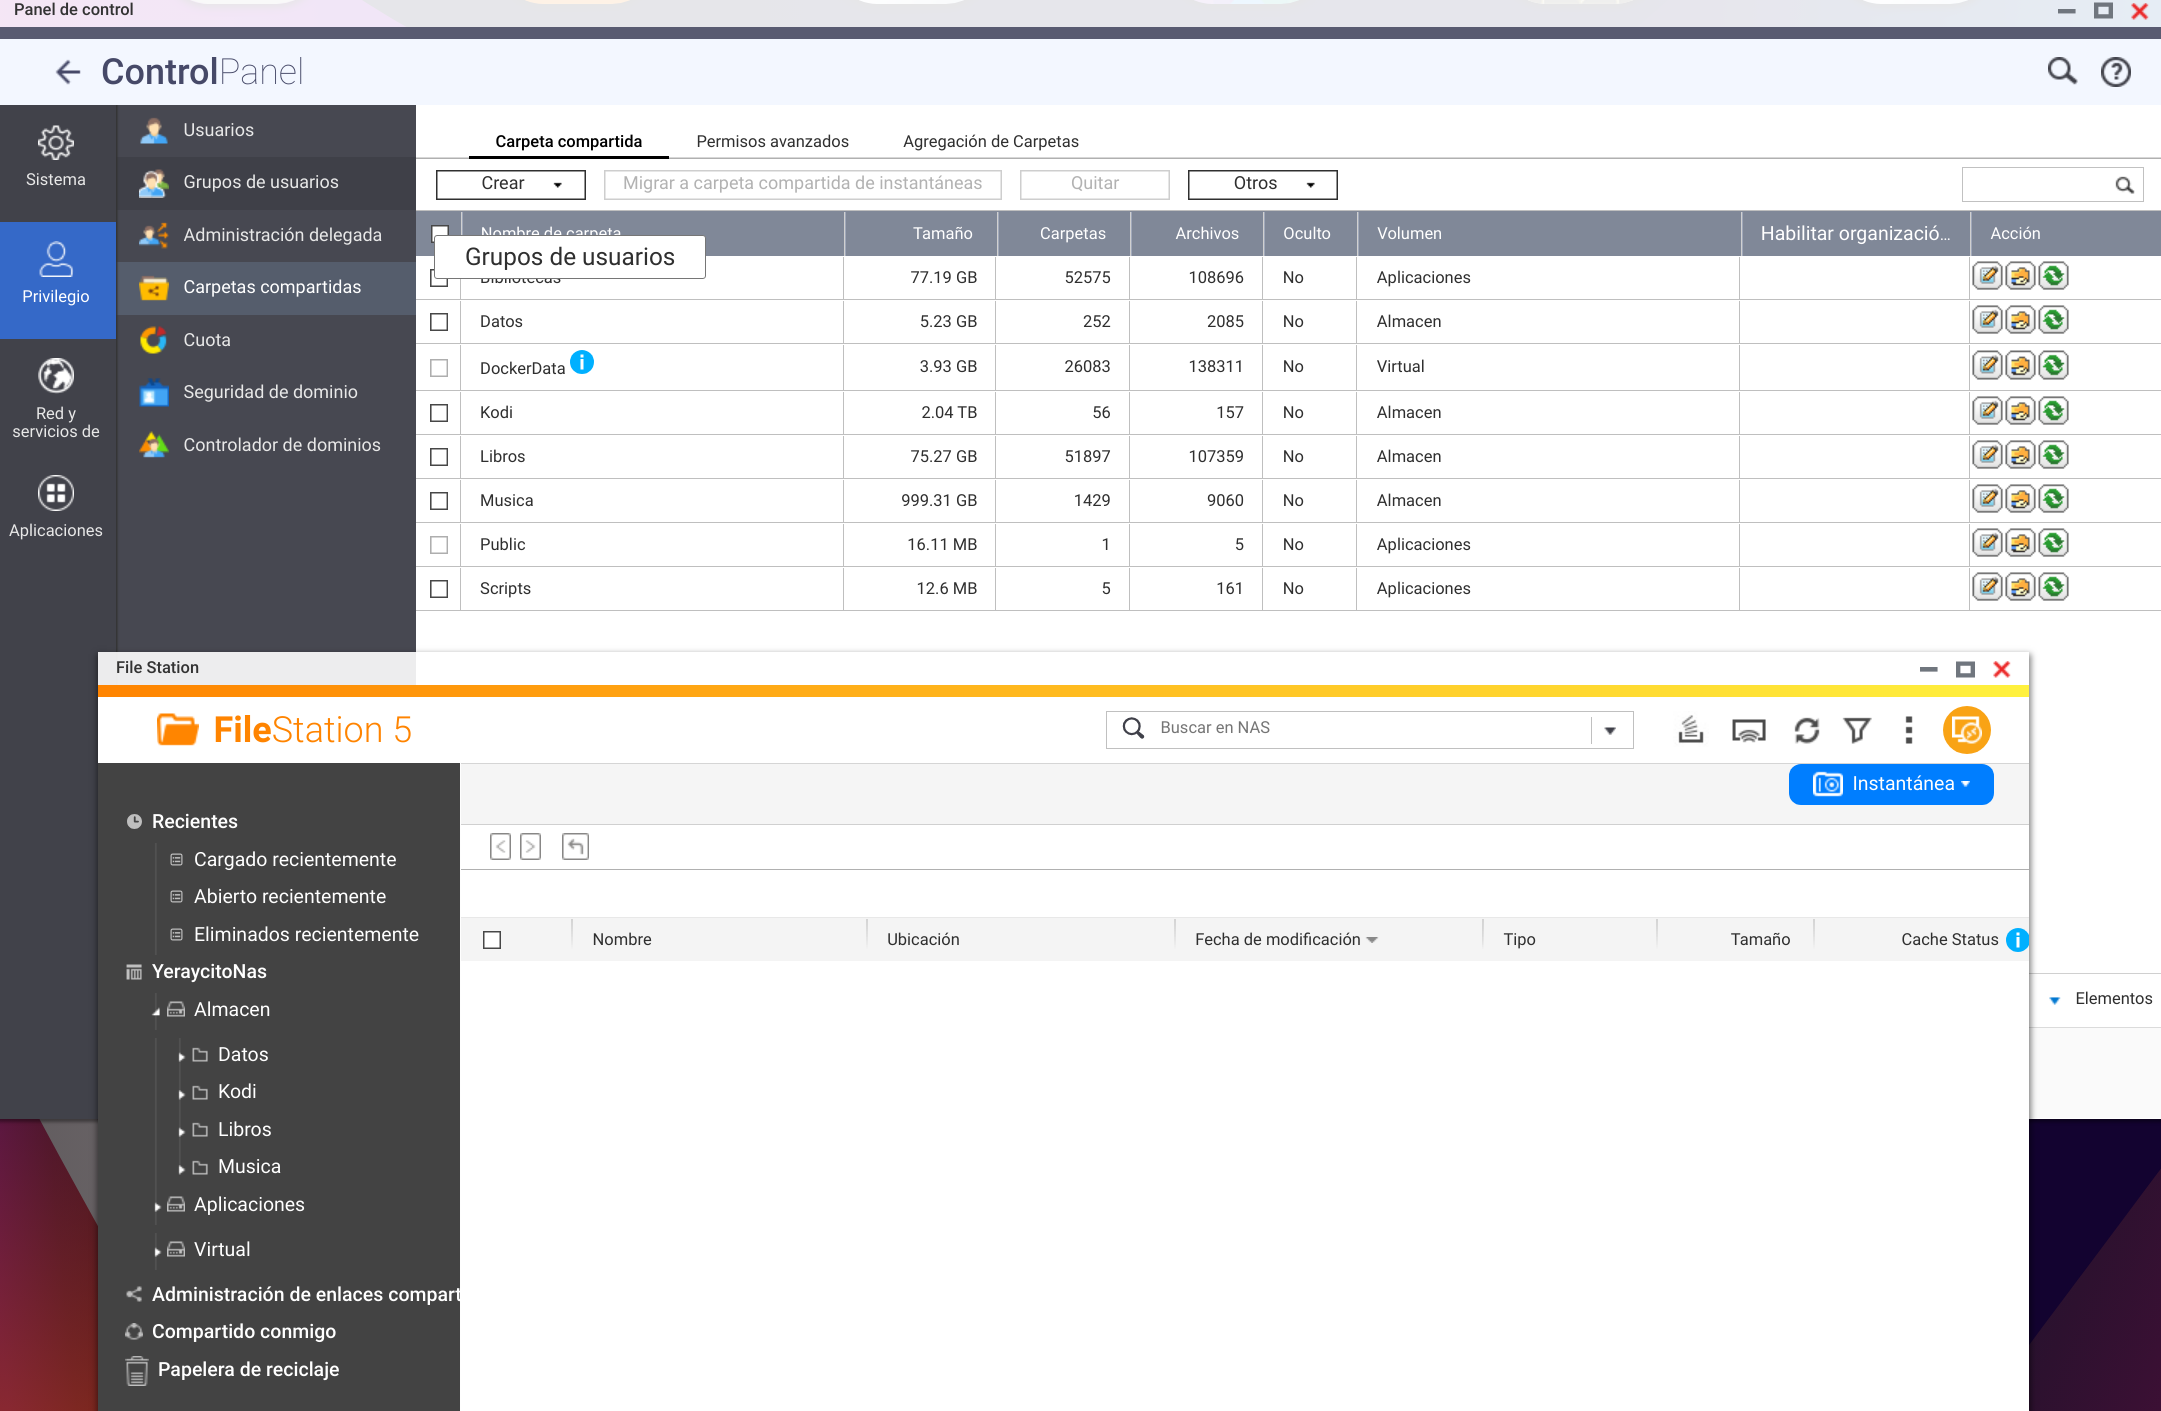Toggle File Station select-all checkbox
Screen dimensions: 2161x1411
click(492, 940)
